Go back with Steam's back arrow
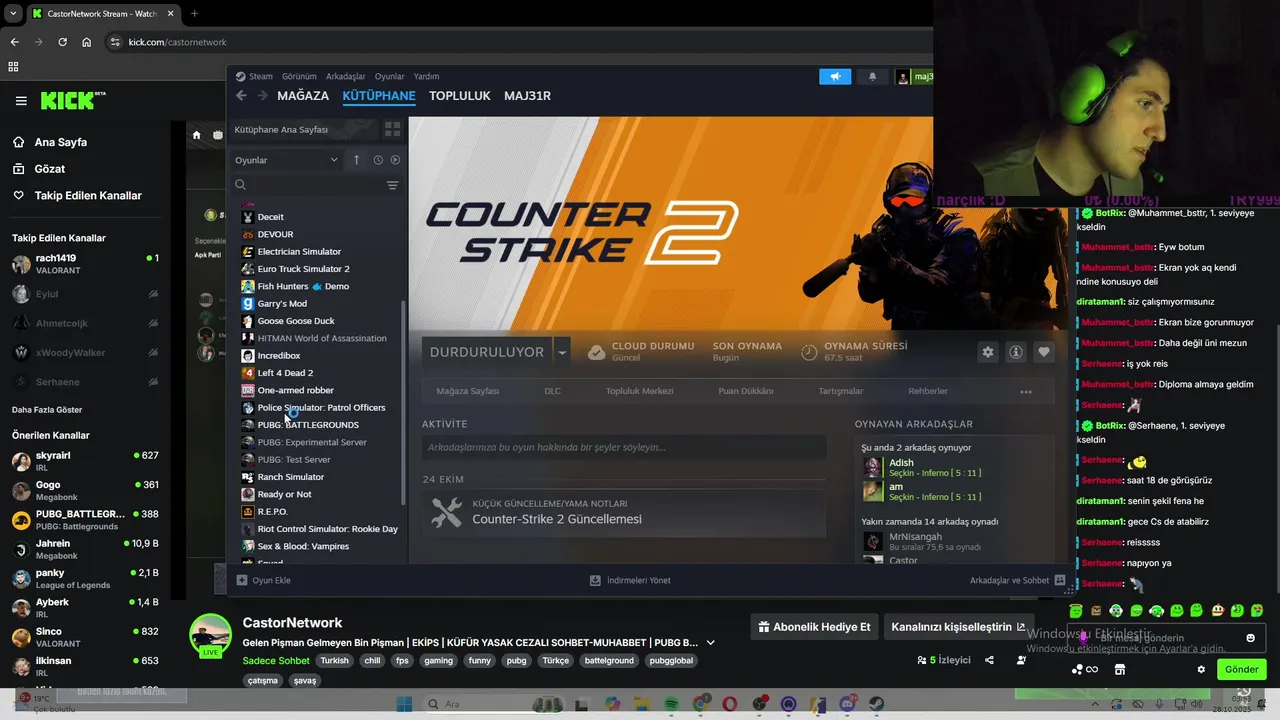The image size is (1280, 720). (241, 96)
